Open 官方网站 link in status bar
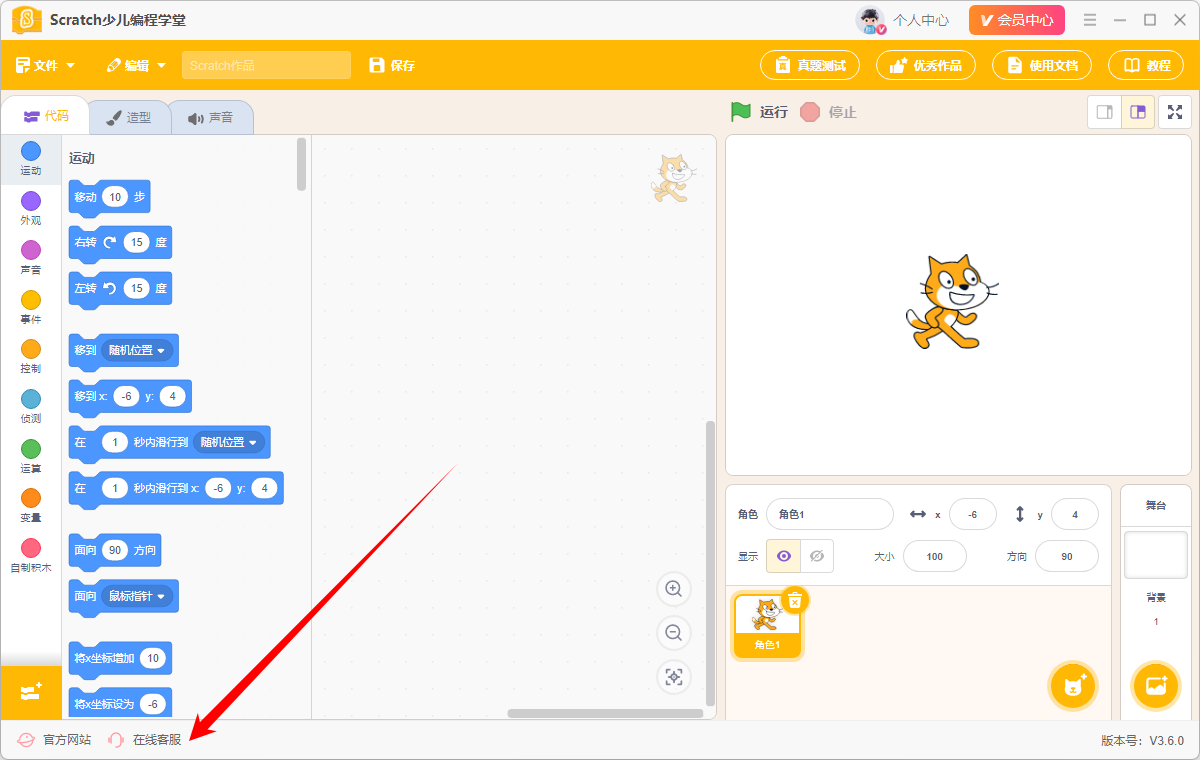Screen dimensions: 1200x760 click(x=55, y=740)
